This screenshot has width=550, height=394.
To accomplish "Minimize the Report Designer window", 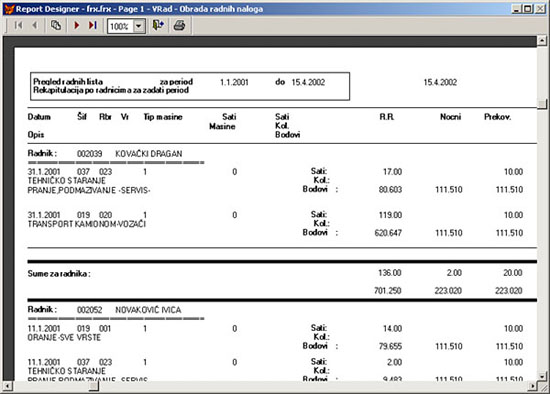I will point(516,9).
